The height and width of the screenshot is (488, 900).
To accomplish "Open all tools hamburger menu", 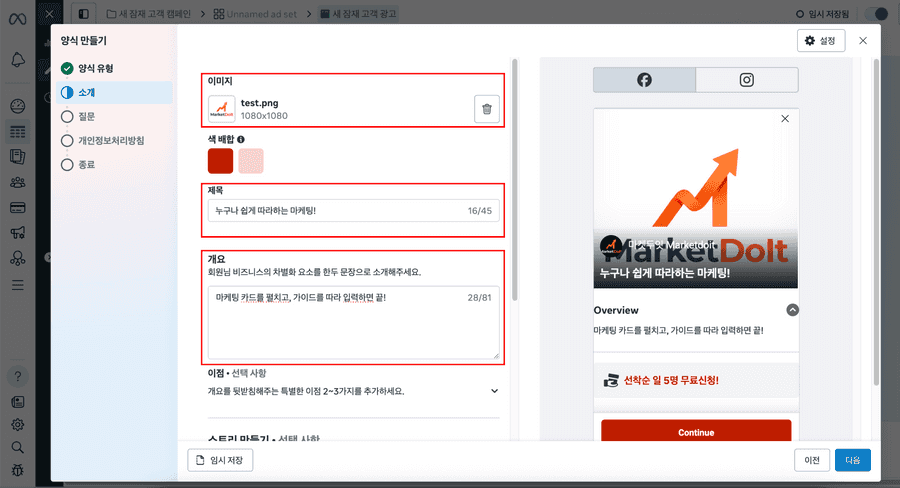I will point(18,285).
